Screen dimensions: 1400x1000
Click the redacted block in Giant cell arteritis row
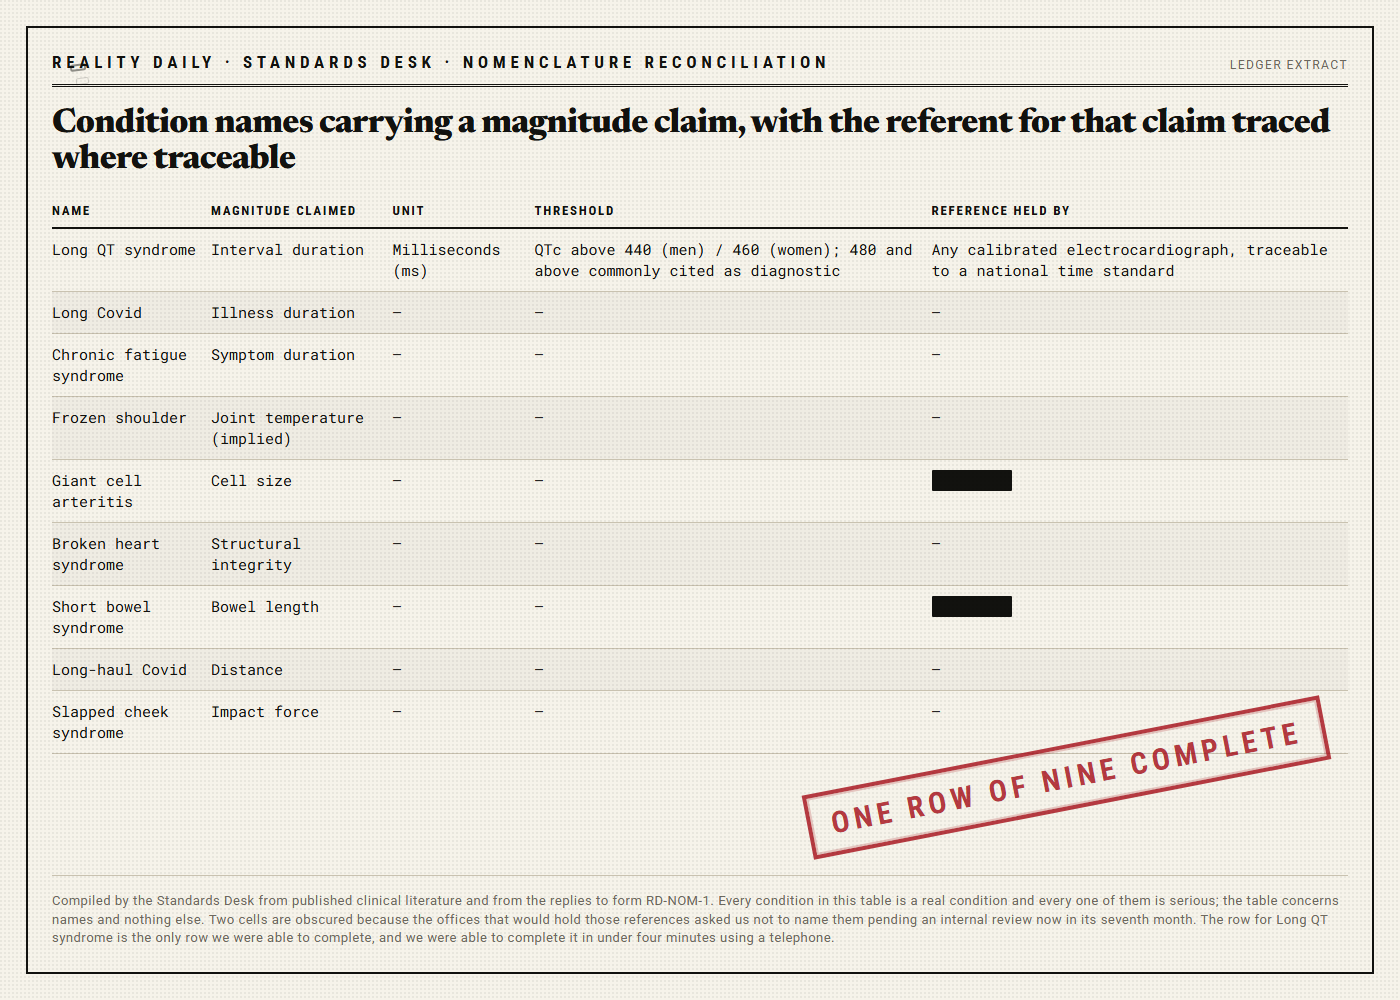pos(971,481)
